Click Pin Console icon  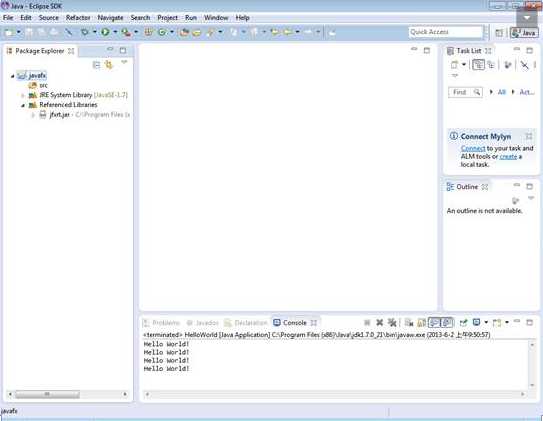[x=463, y=323]
